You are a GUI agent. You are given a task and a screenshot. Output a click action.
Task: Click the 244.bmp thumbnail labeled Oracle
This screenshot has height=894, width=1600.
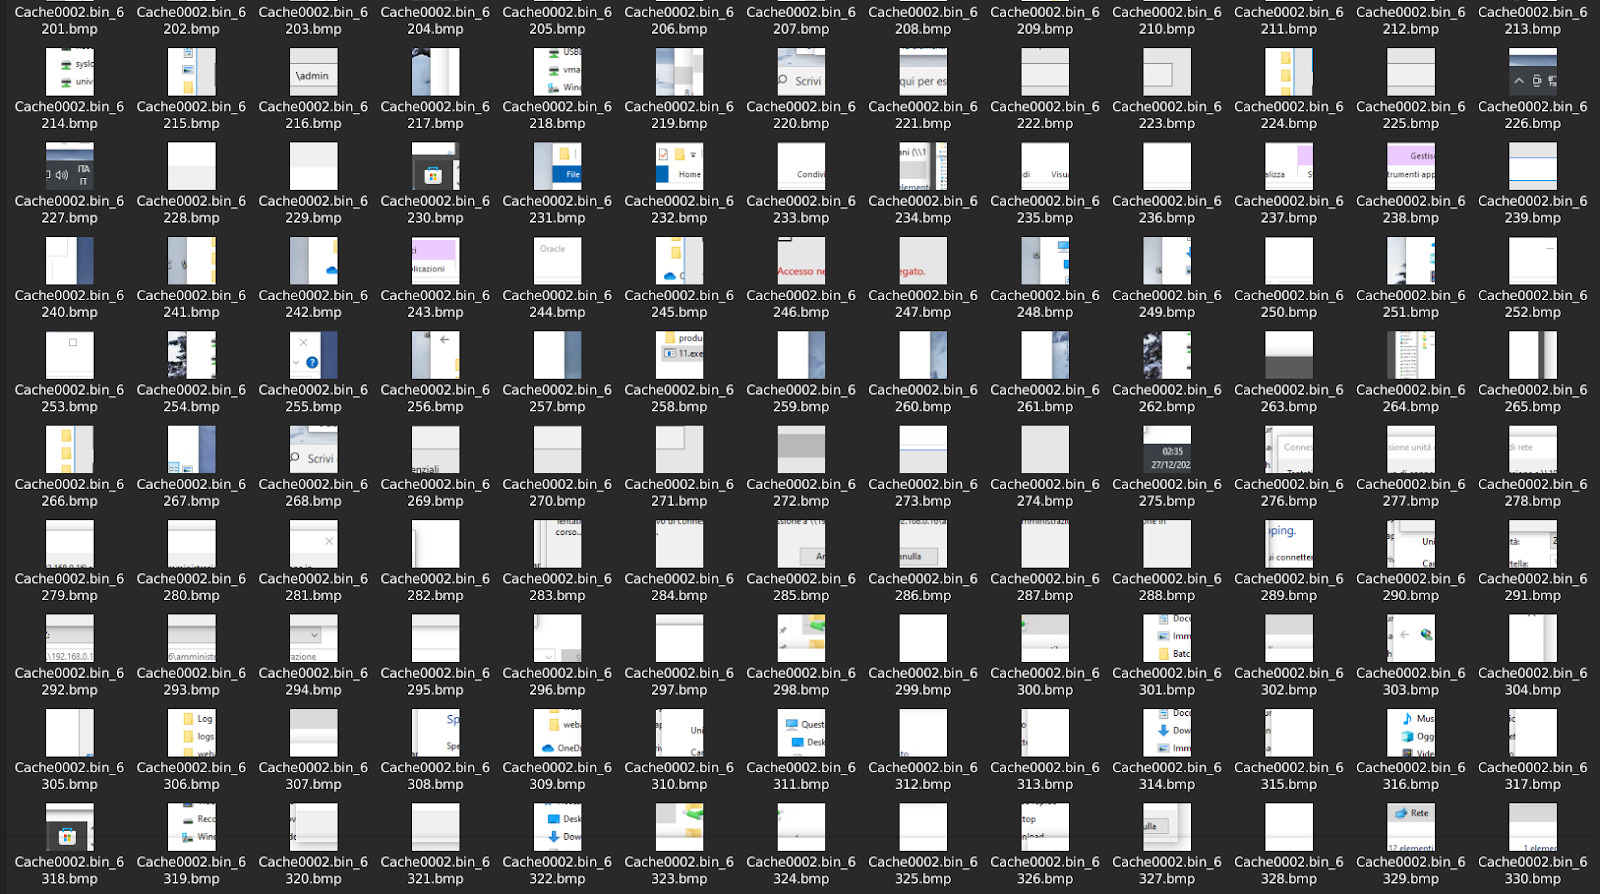point(557,260)
